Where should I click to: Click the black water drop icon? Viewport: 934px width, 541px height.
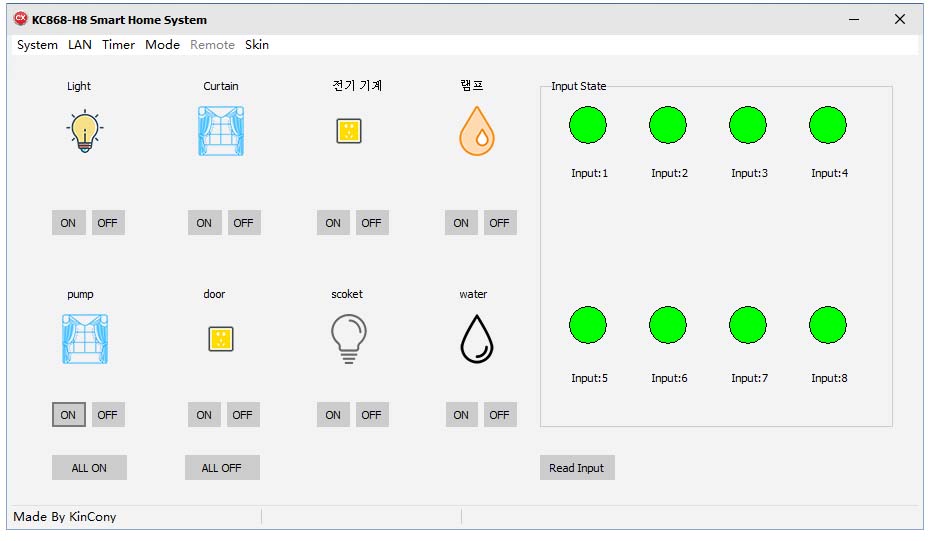tap(477, 339)
